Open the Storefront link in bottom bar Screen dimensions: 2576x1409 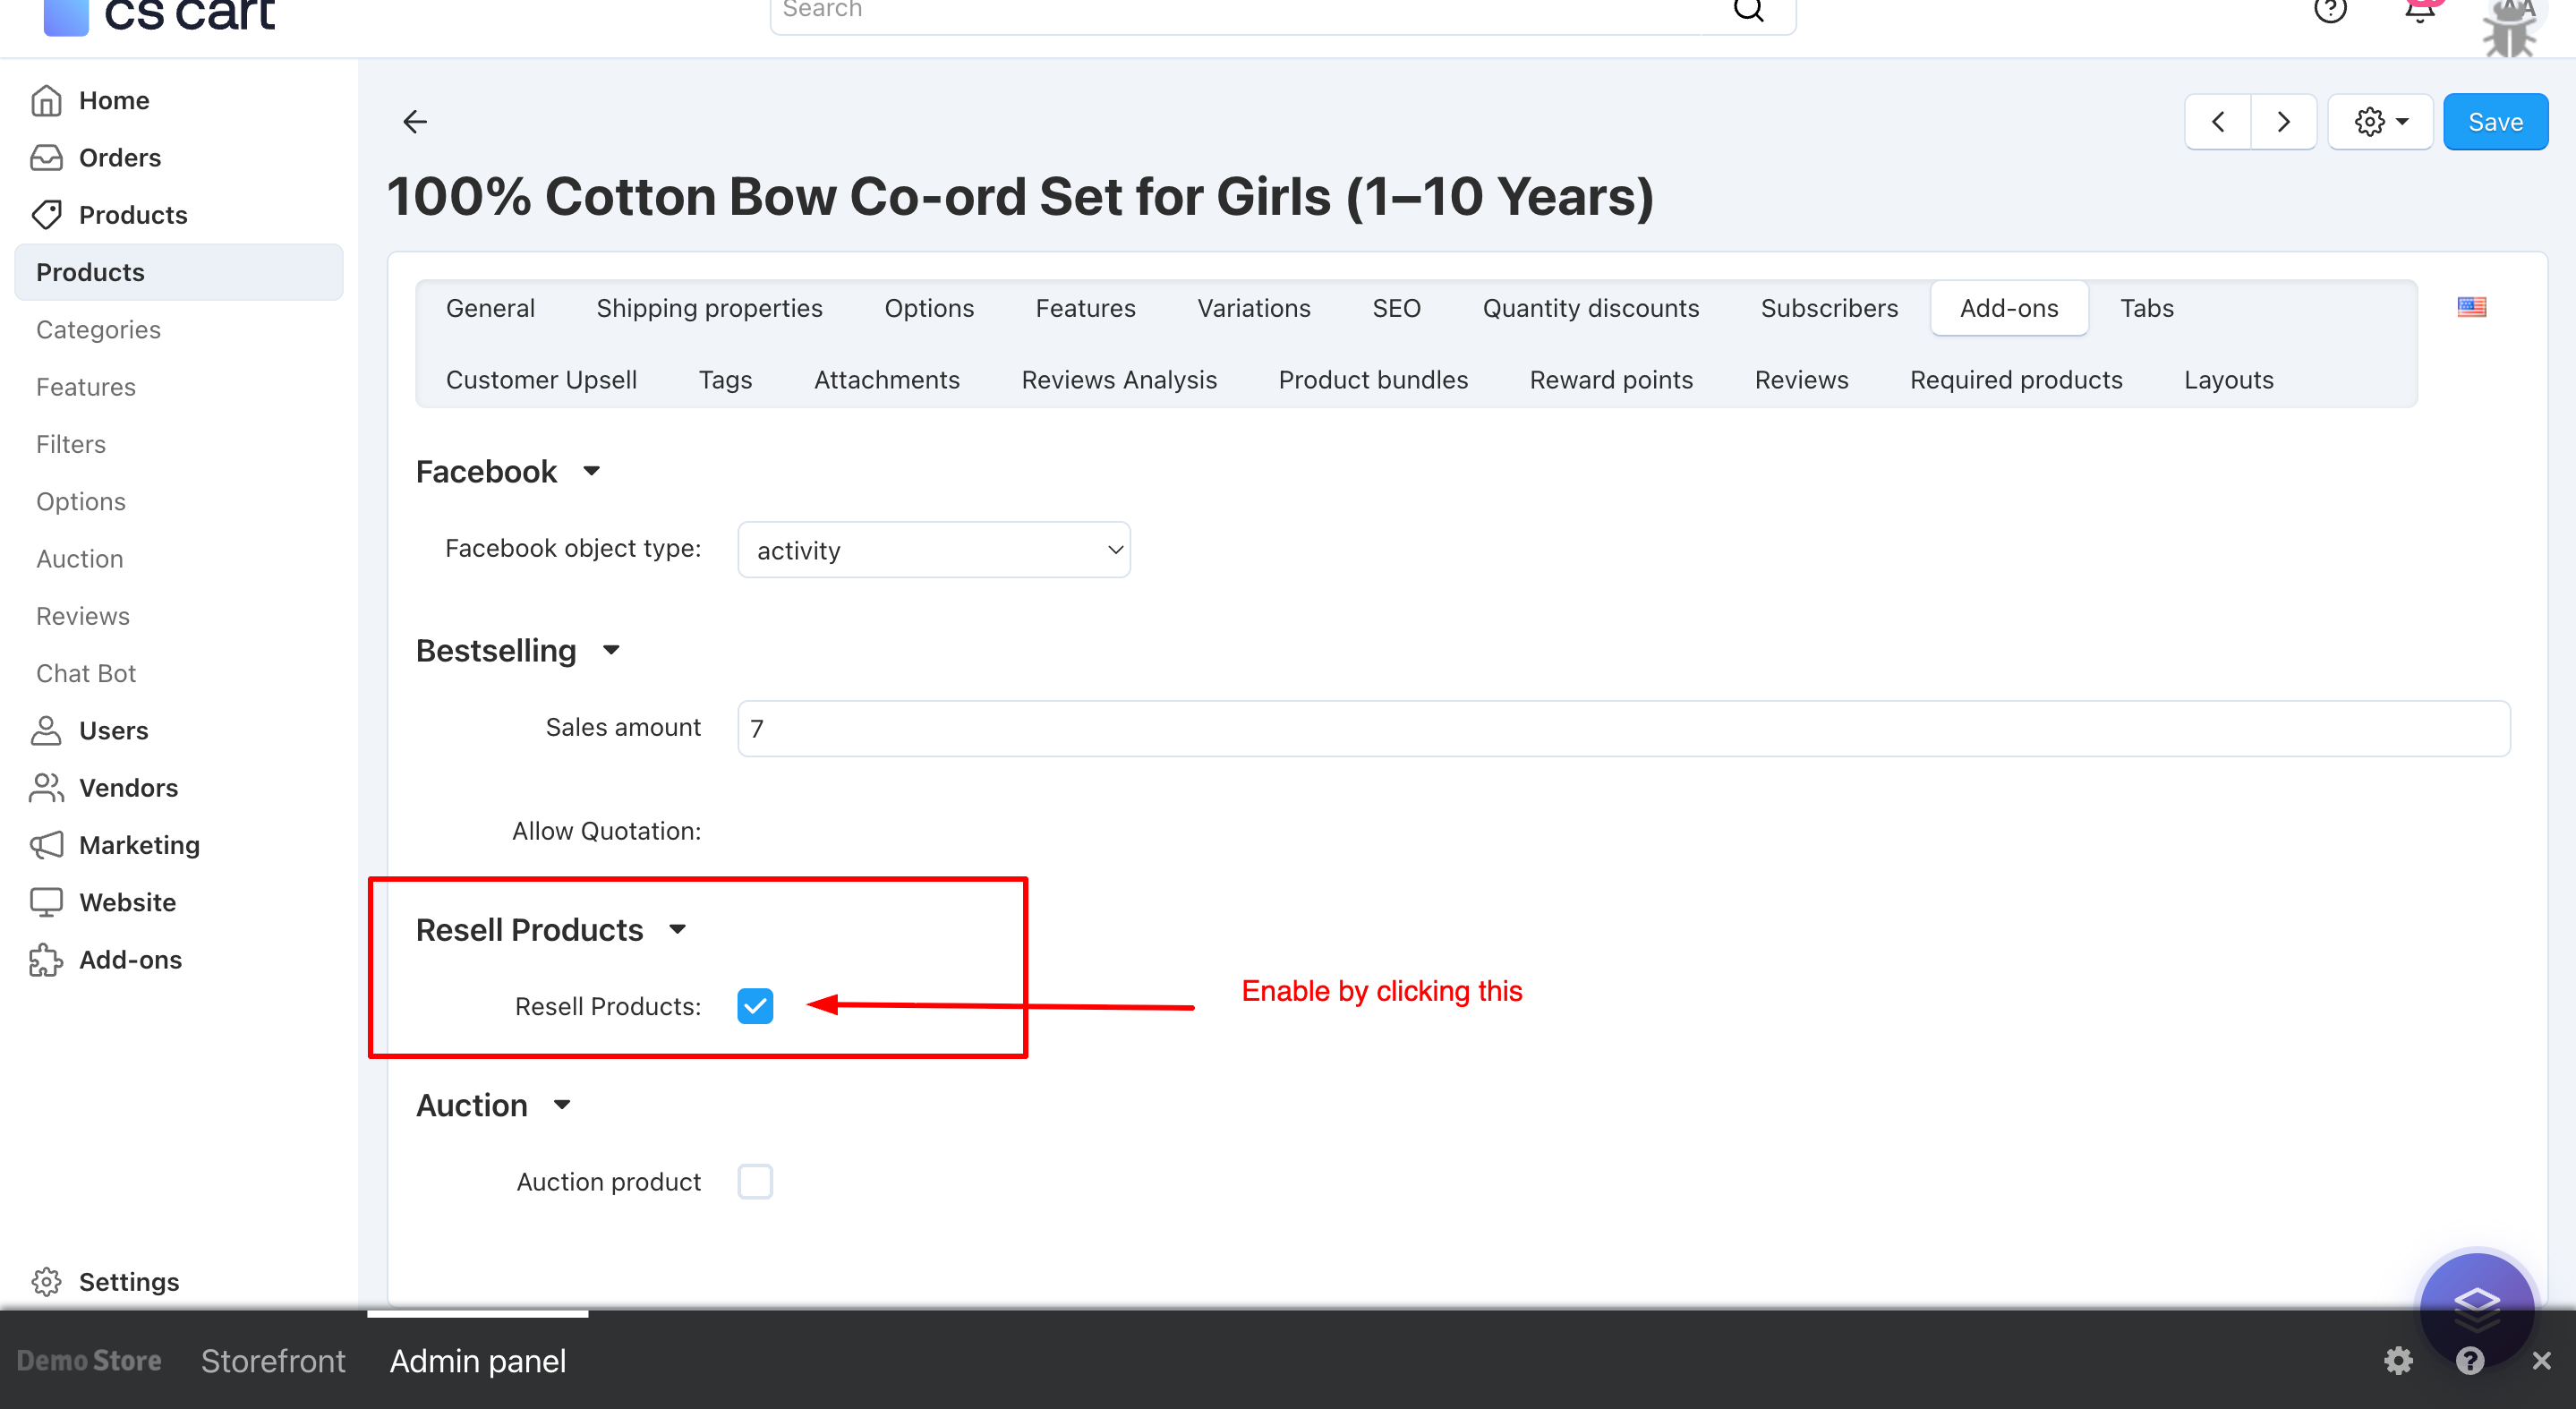point(273,1360)
